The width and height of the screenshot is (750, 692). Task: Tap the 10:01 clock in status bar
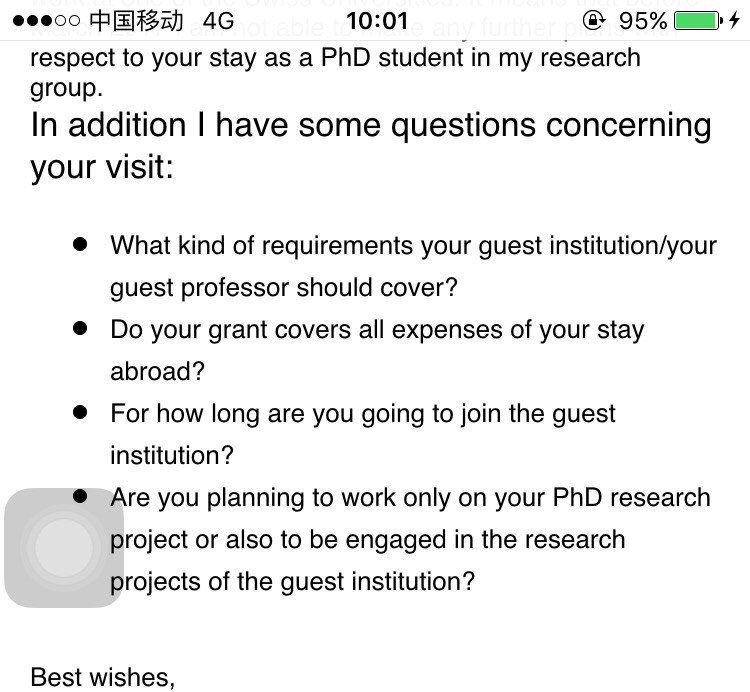click(377, 21)
